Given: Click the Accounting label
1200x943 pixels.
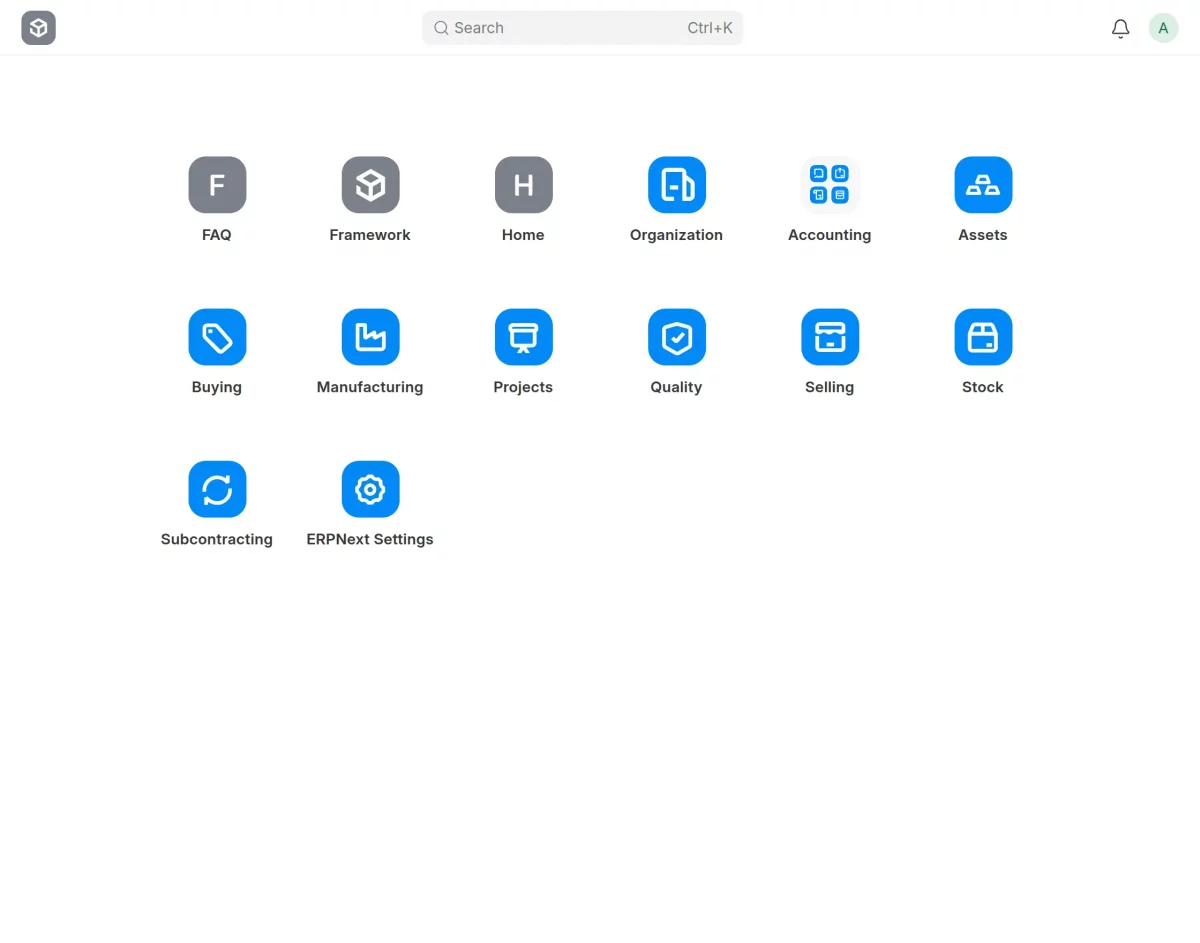Looking at the screenshot, I should pyautogui.click(x=829, y=235).
